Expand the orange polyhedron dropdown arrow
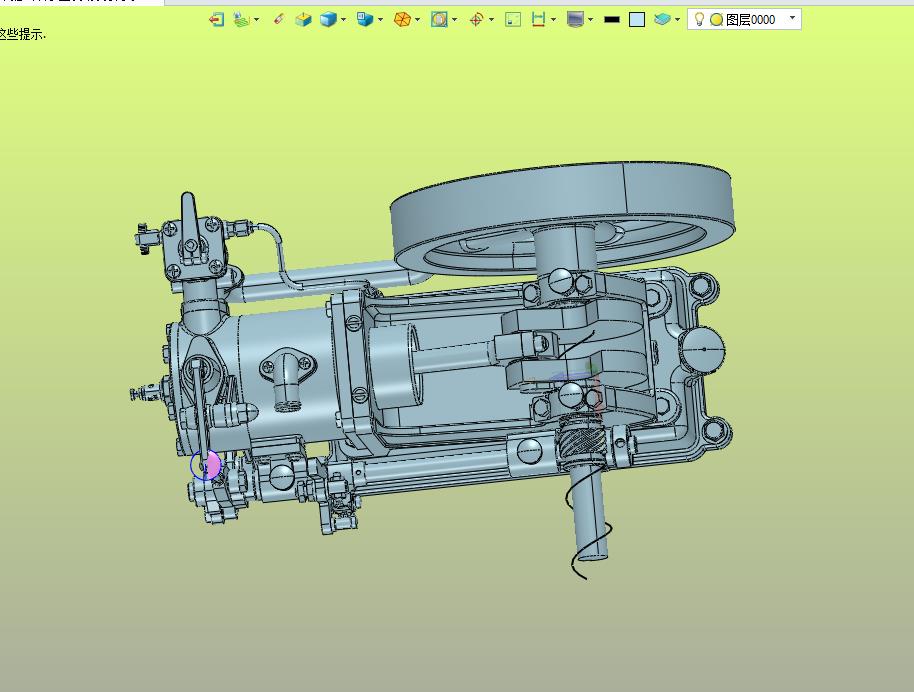 coord(417,20)
